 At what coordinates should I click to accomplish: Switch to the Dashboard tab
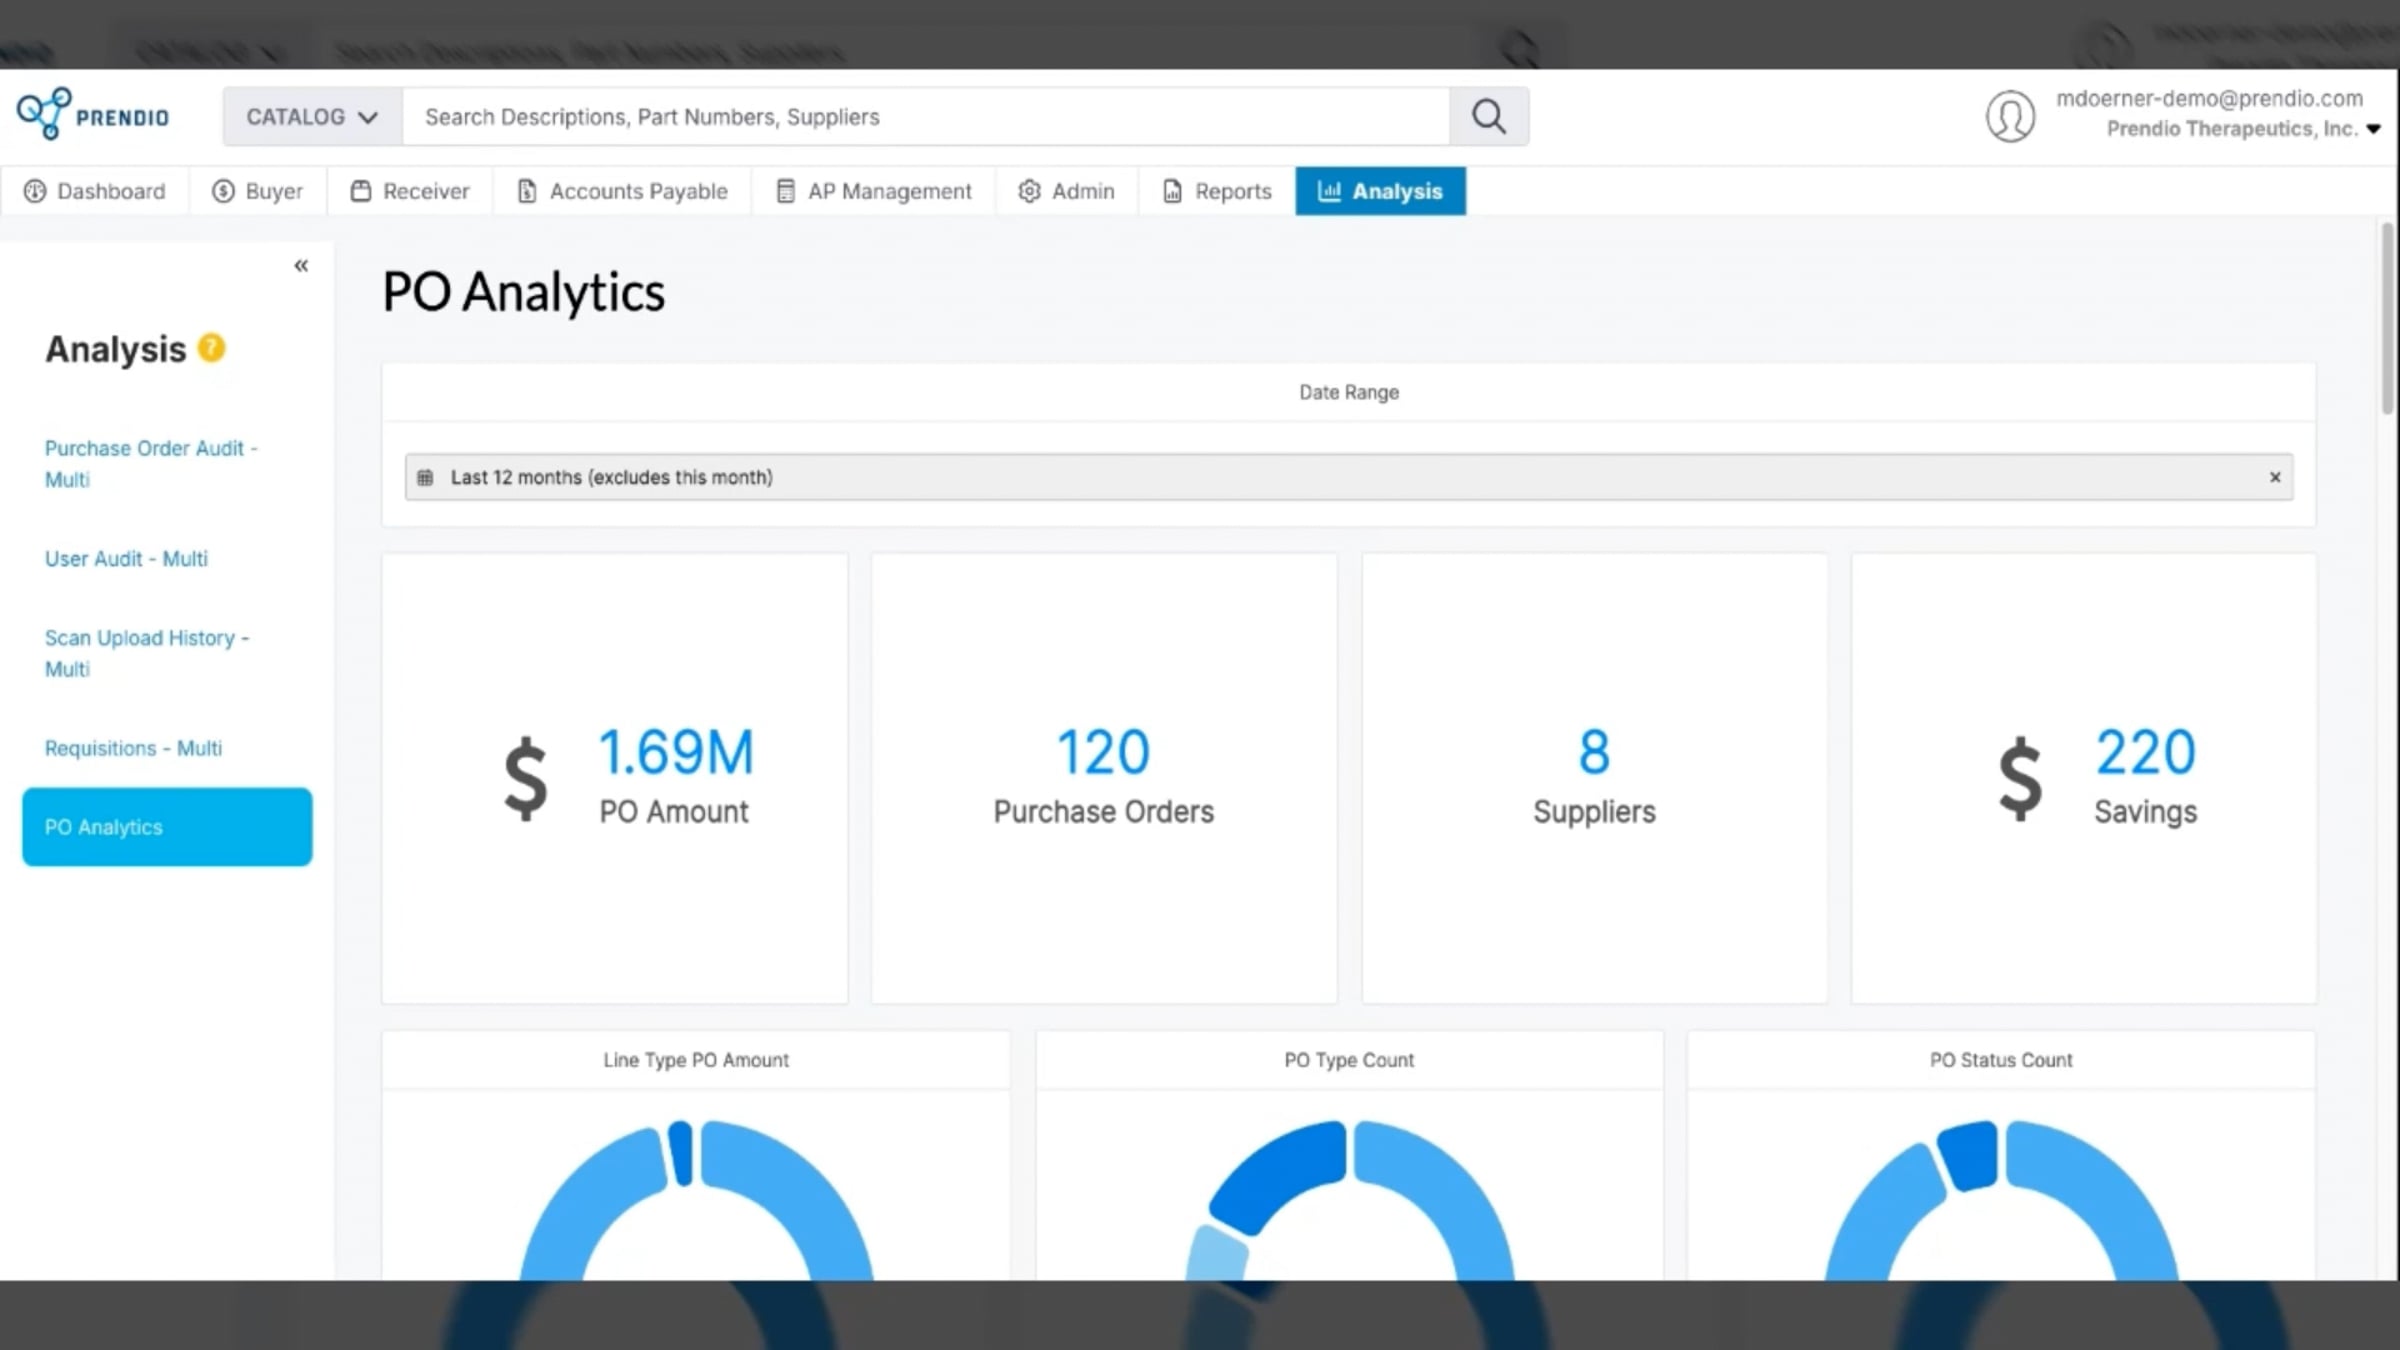(x=95, y=191)
